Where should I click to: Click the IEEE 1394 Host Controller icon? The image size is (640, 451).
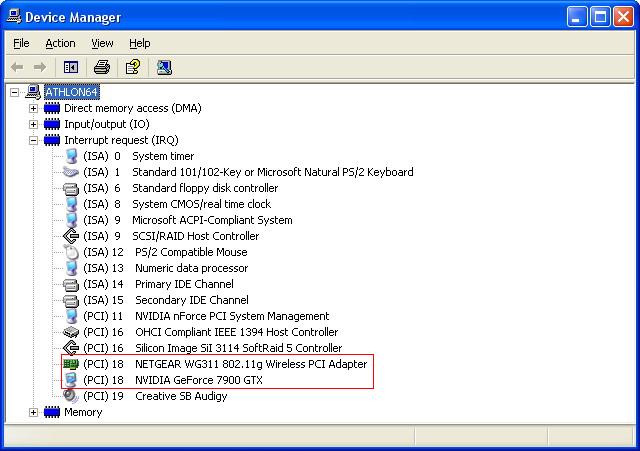tap(71, 332)
